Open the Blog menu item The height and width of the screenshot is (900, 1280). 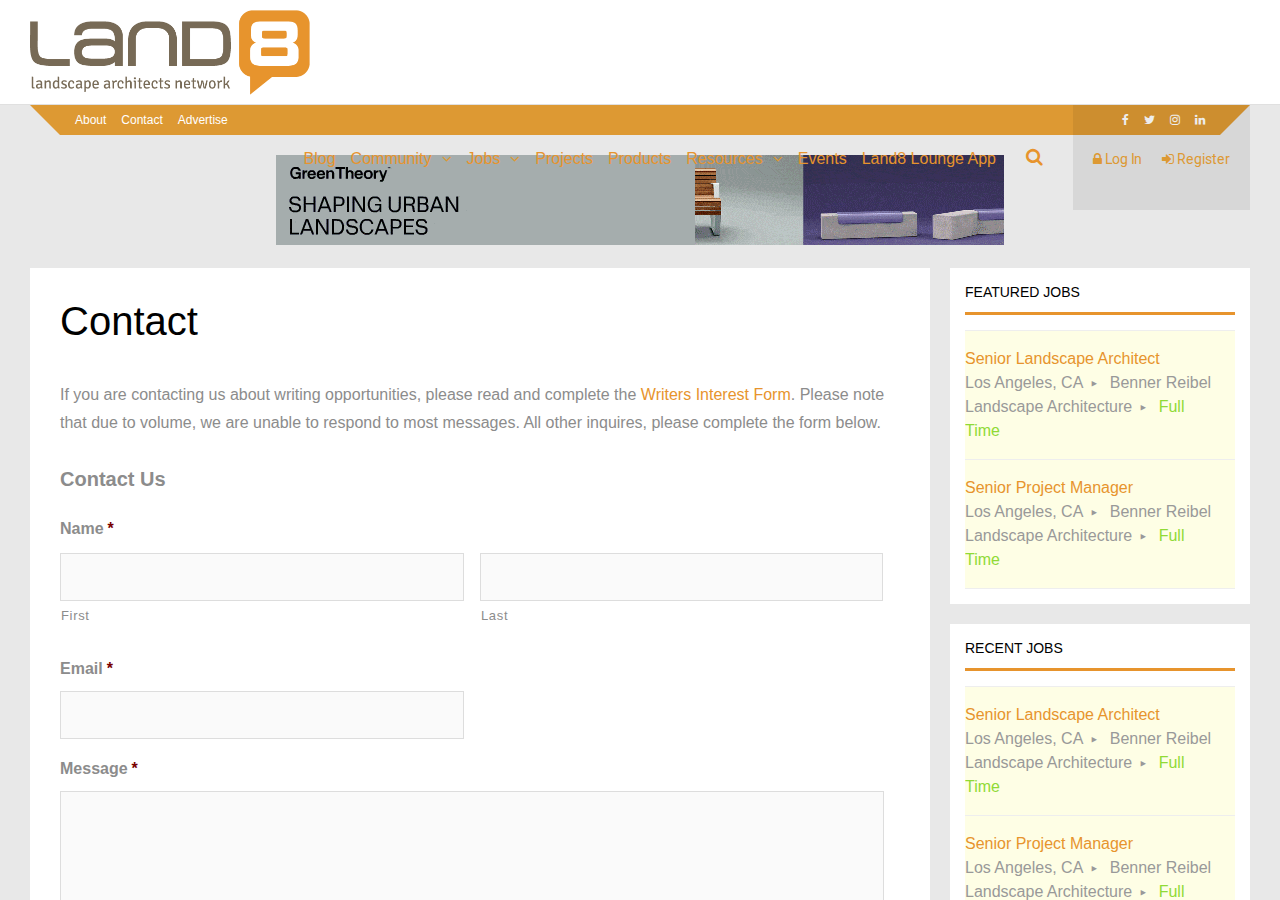click(319, 158)
